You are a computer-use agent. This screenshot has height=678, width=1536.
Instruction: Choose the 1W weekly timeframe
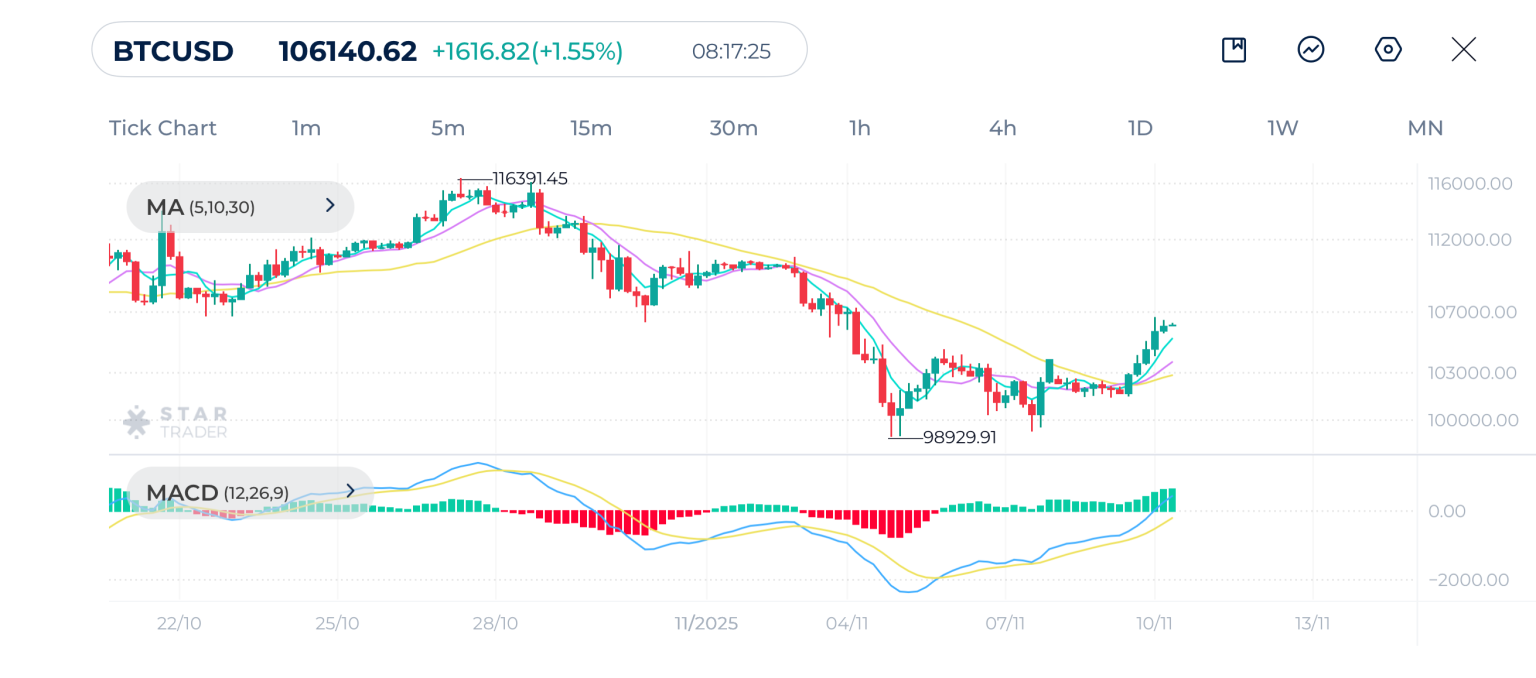[x=1282, y=128]
